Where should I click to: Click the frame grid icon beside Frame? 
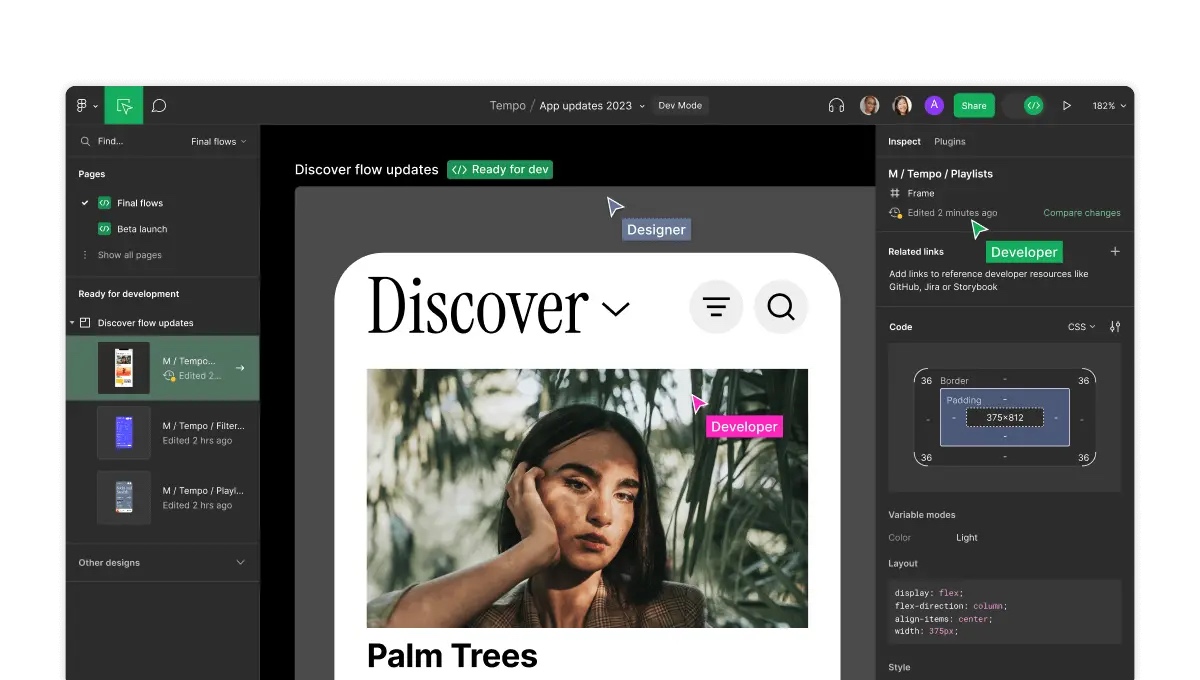click(x=895, y=193)
